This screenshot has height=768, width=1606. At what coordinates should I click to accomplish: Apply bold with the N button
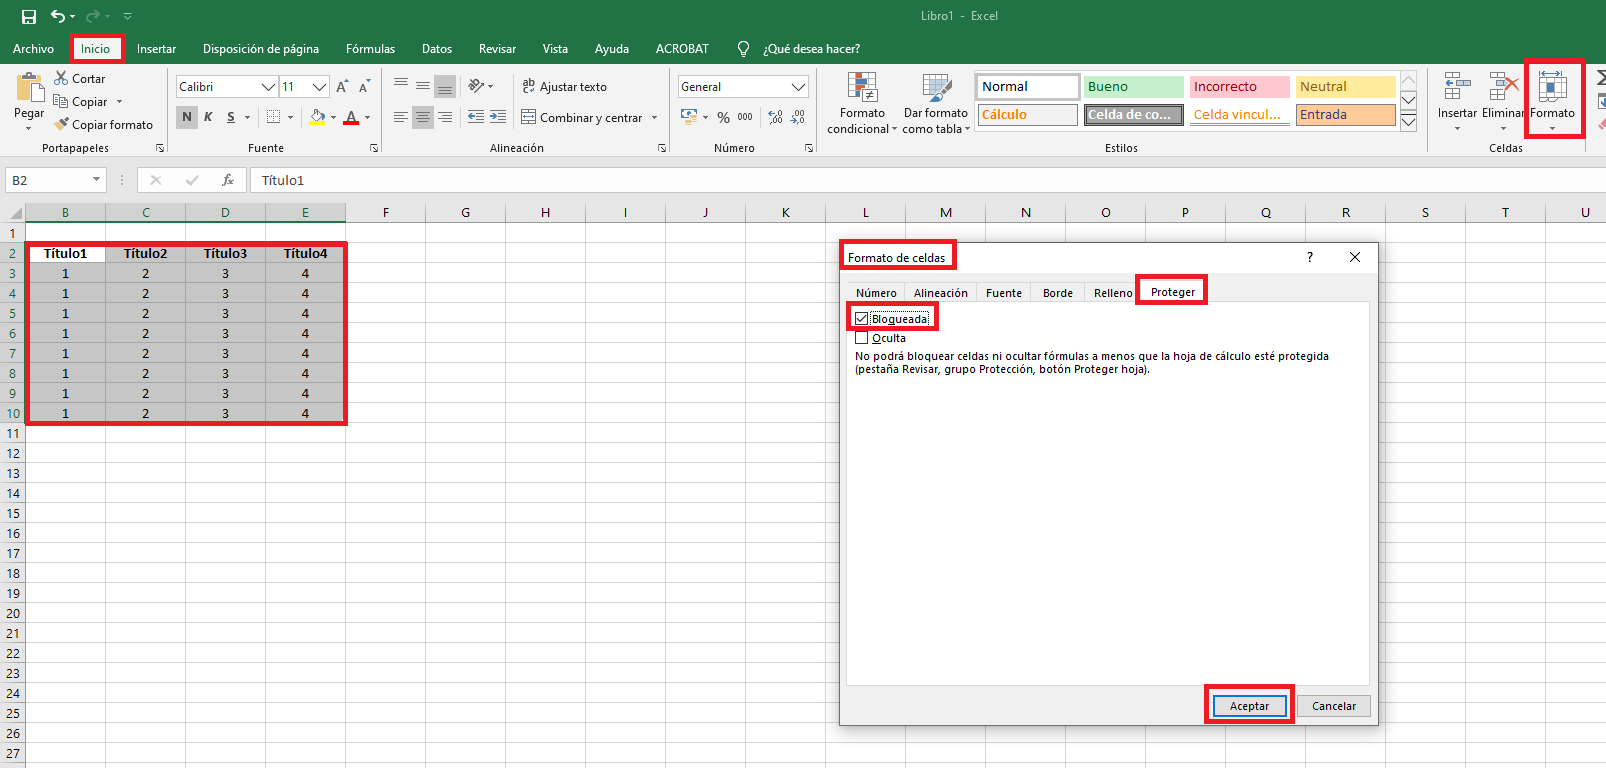click(x=187, y=117)
